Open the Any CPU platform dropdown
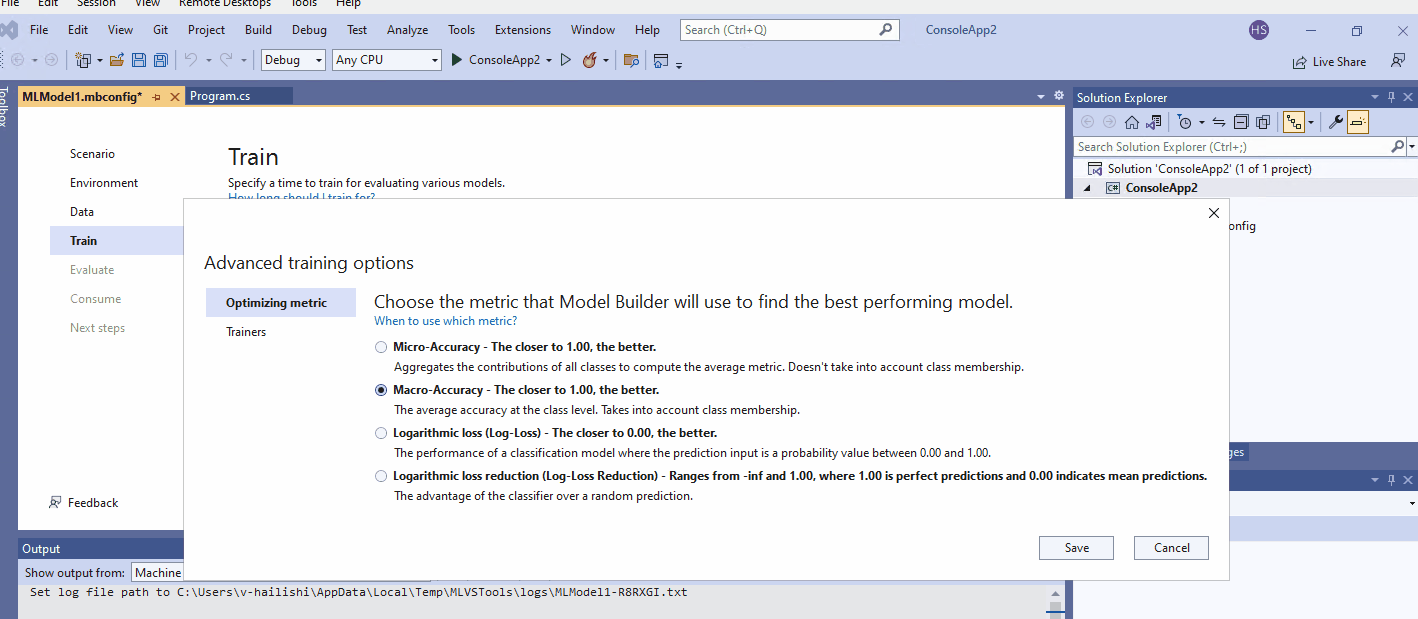Screen dimensions: 1418x619 click(386, 60)
